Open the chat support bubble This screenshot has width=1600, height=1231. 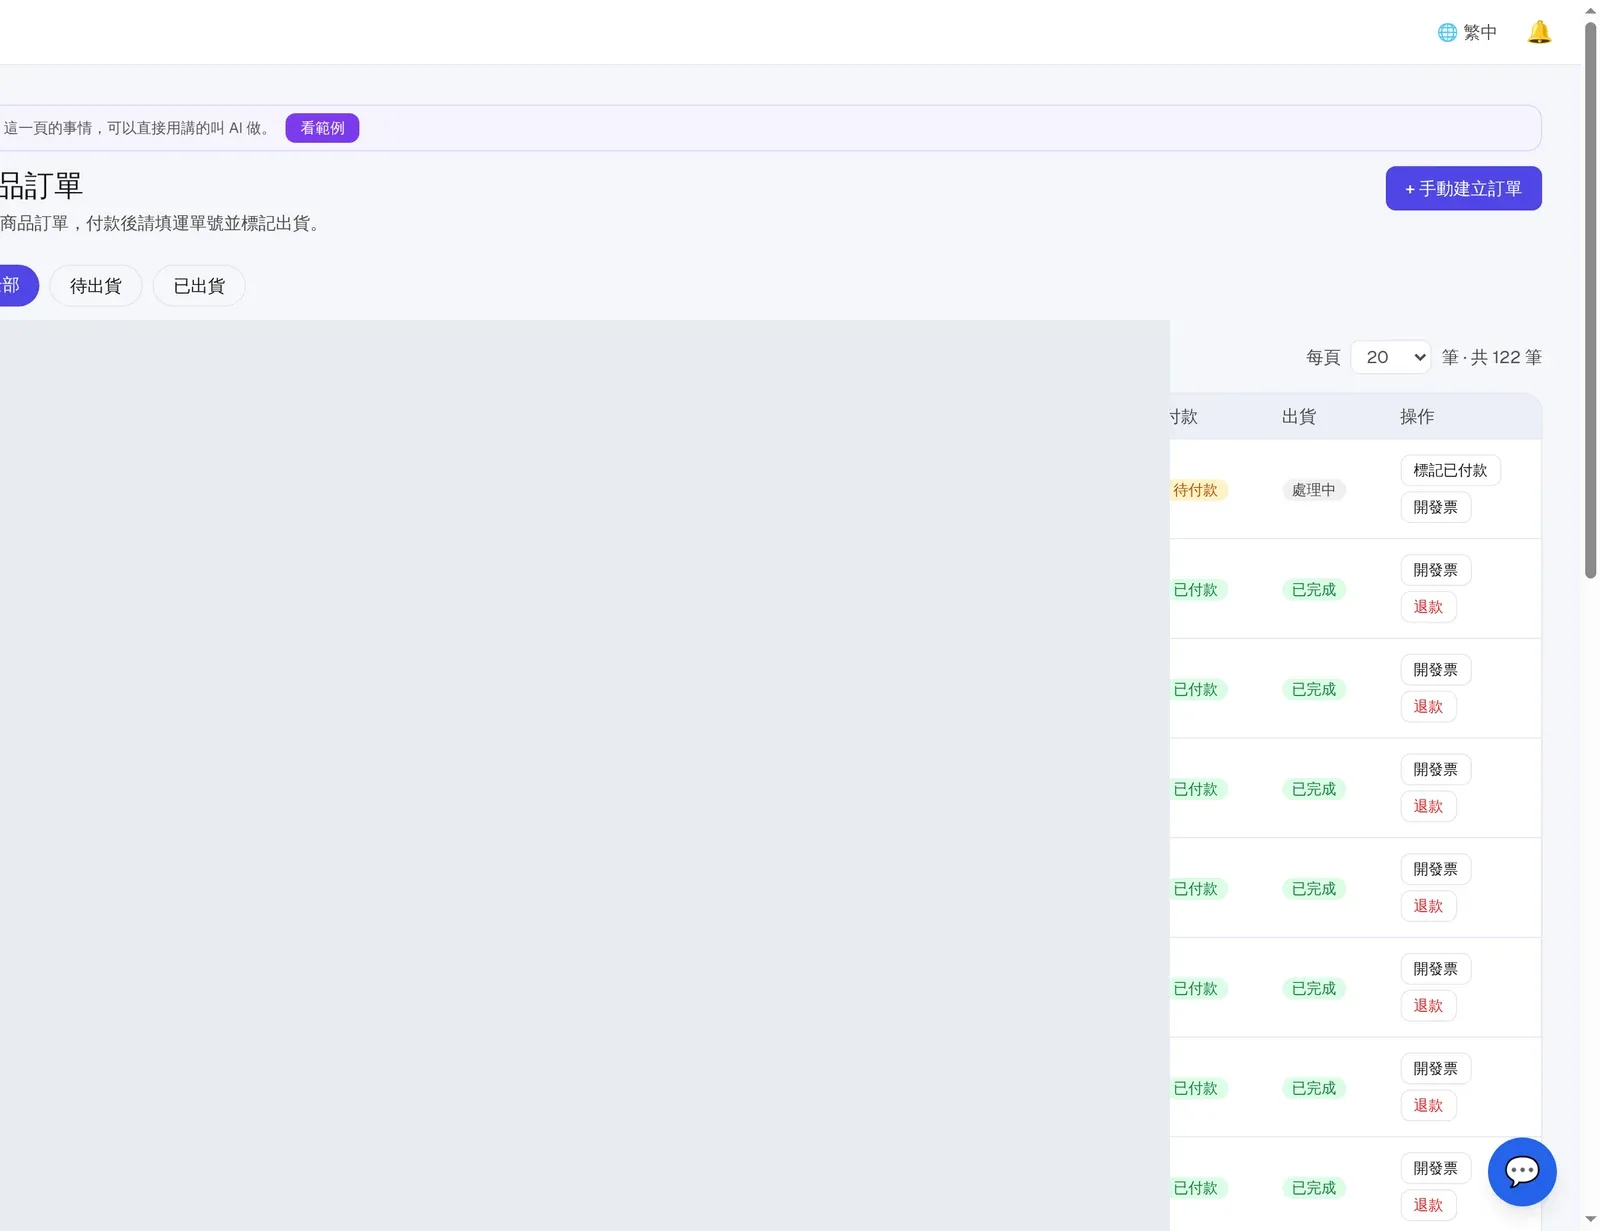(x=1521, y=1171)
